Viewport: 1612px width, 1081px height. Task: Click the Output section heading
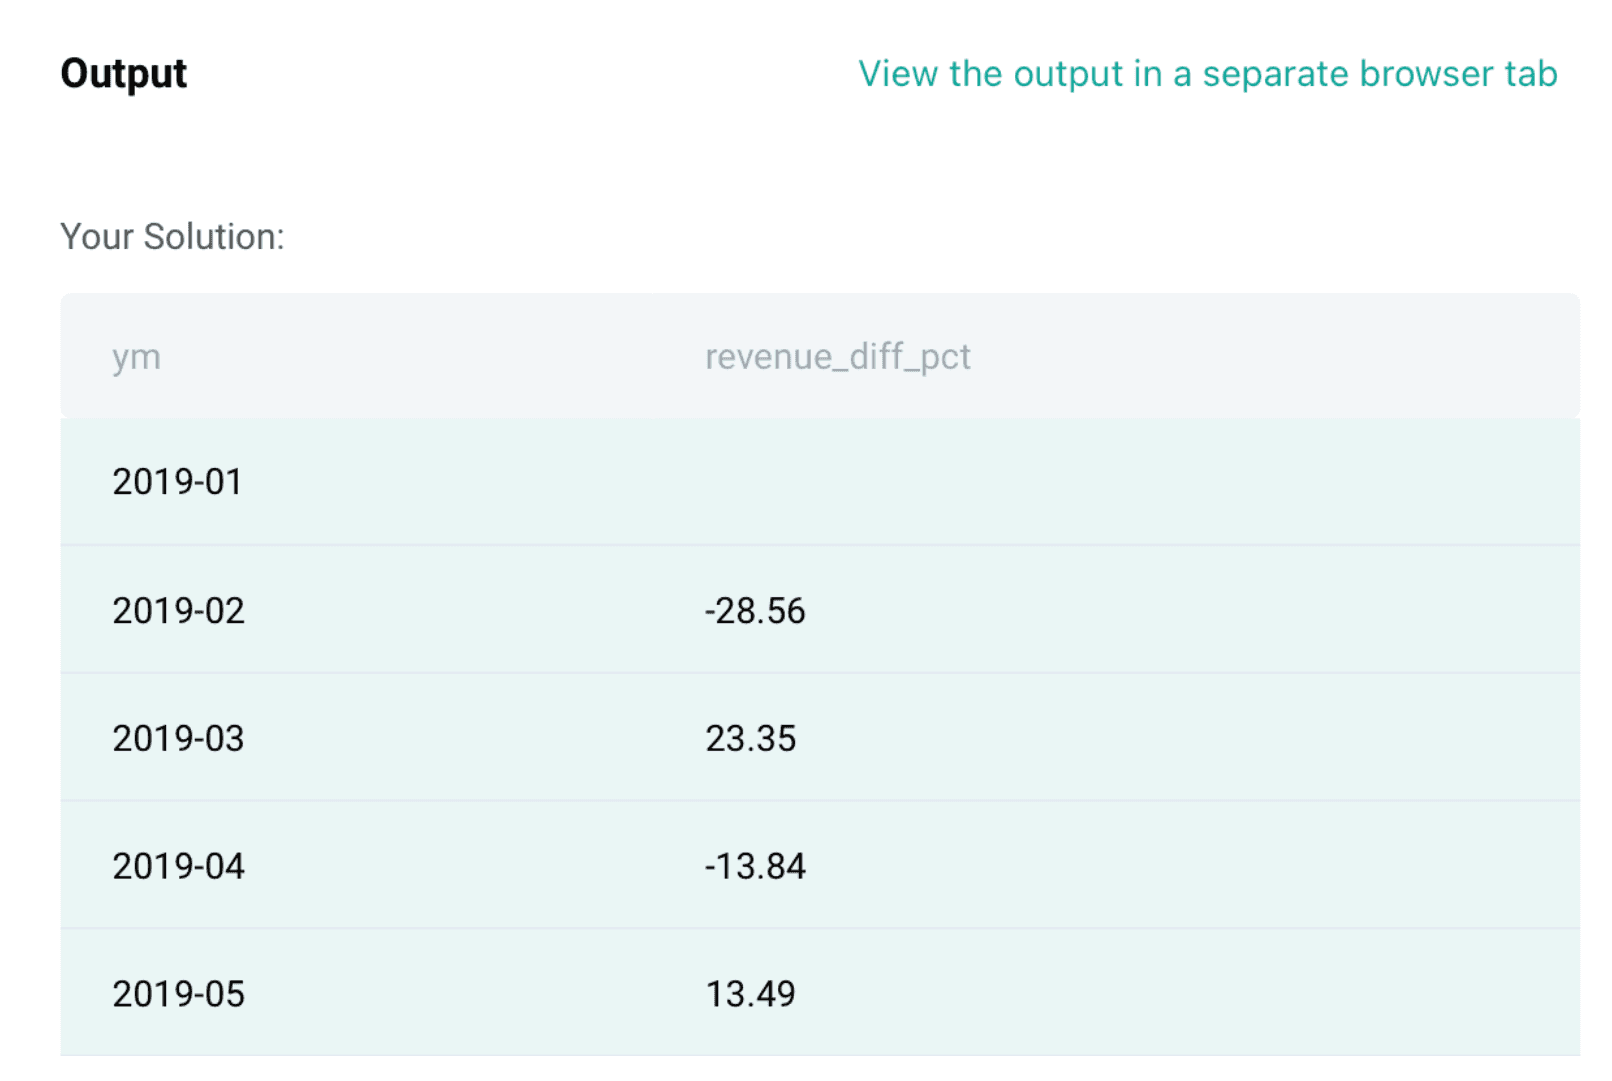pos(124,74)
